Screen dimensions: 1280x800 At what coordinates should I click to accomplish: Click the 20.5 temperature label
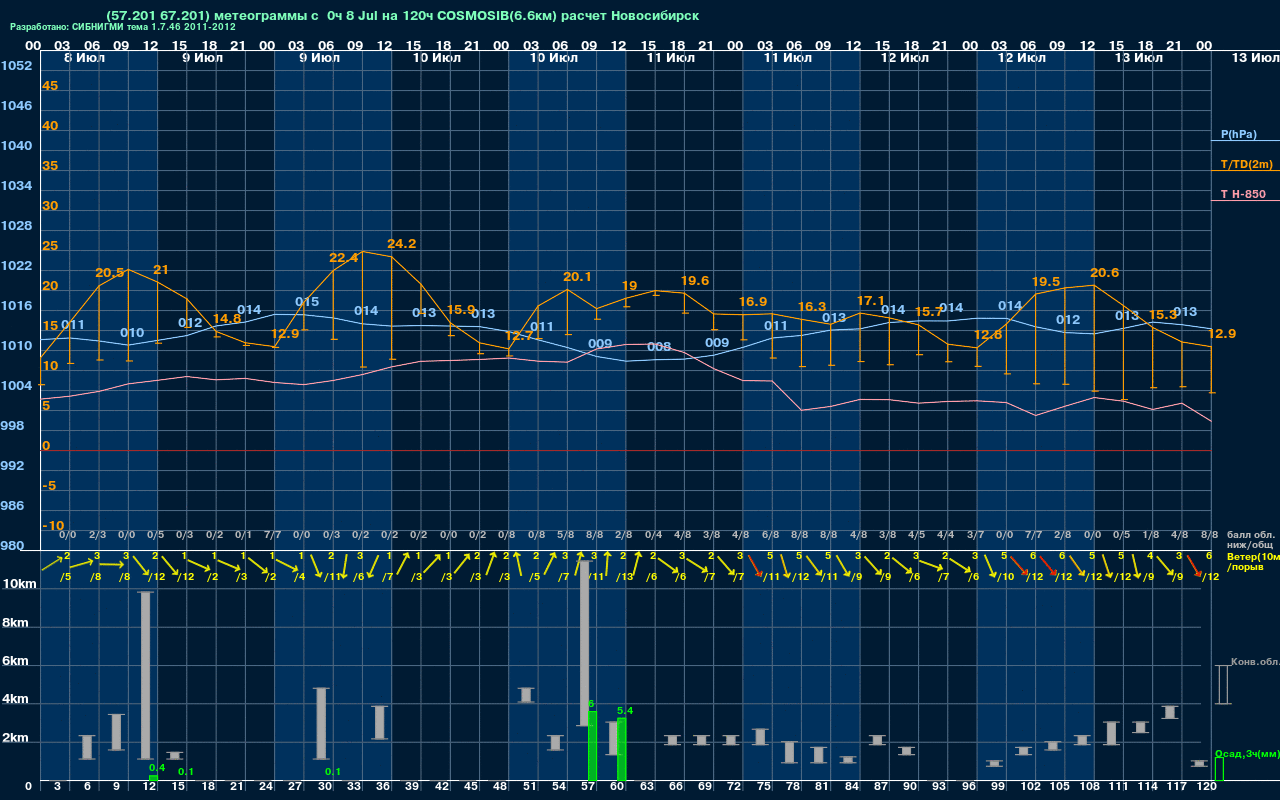110,272
